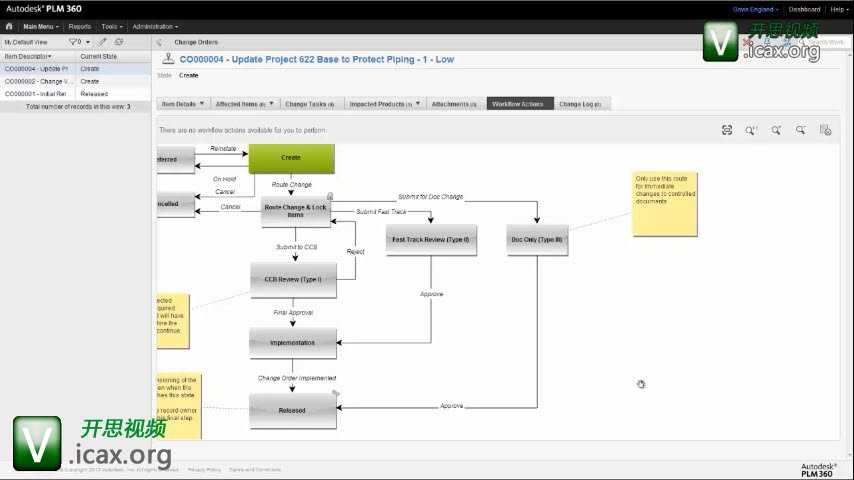Click the Change Orders breadcrumb
The width and height of the screenshot is (854, 480).
[196, 42]
